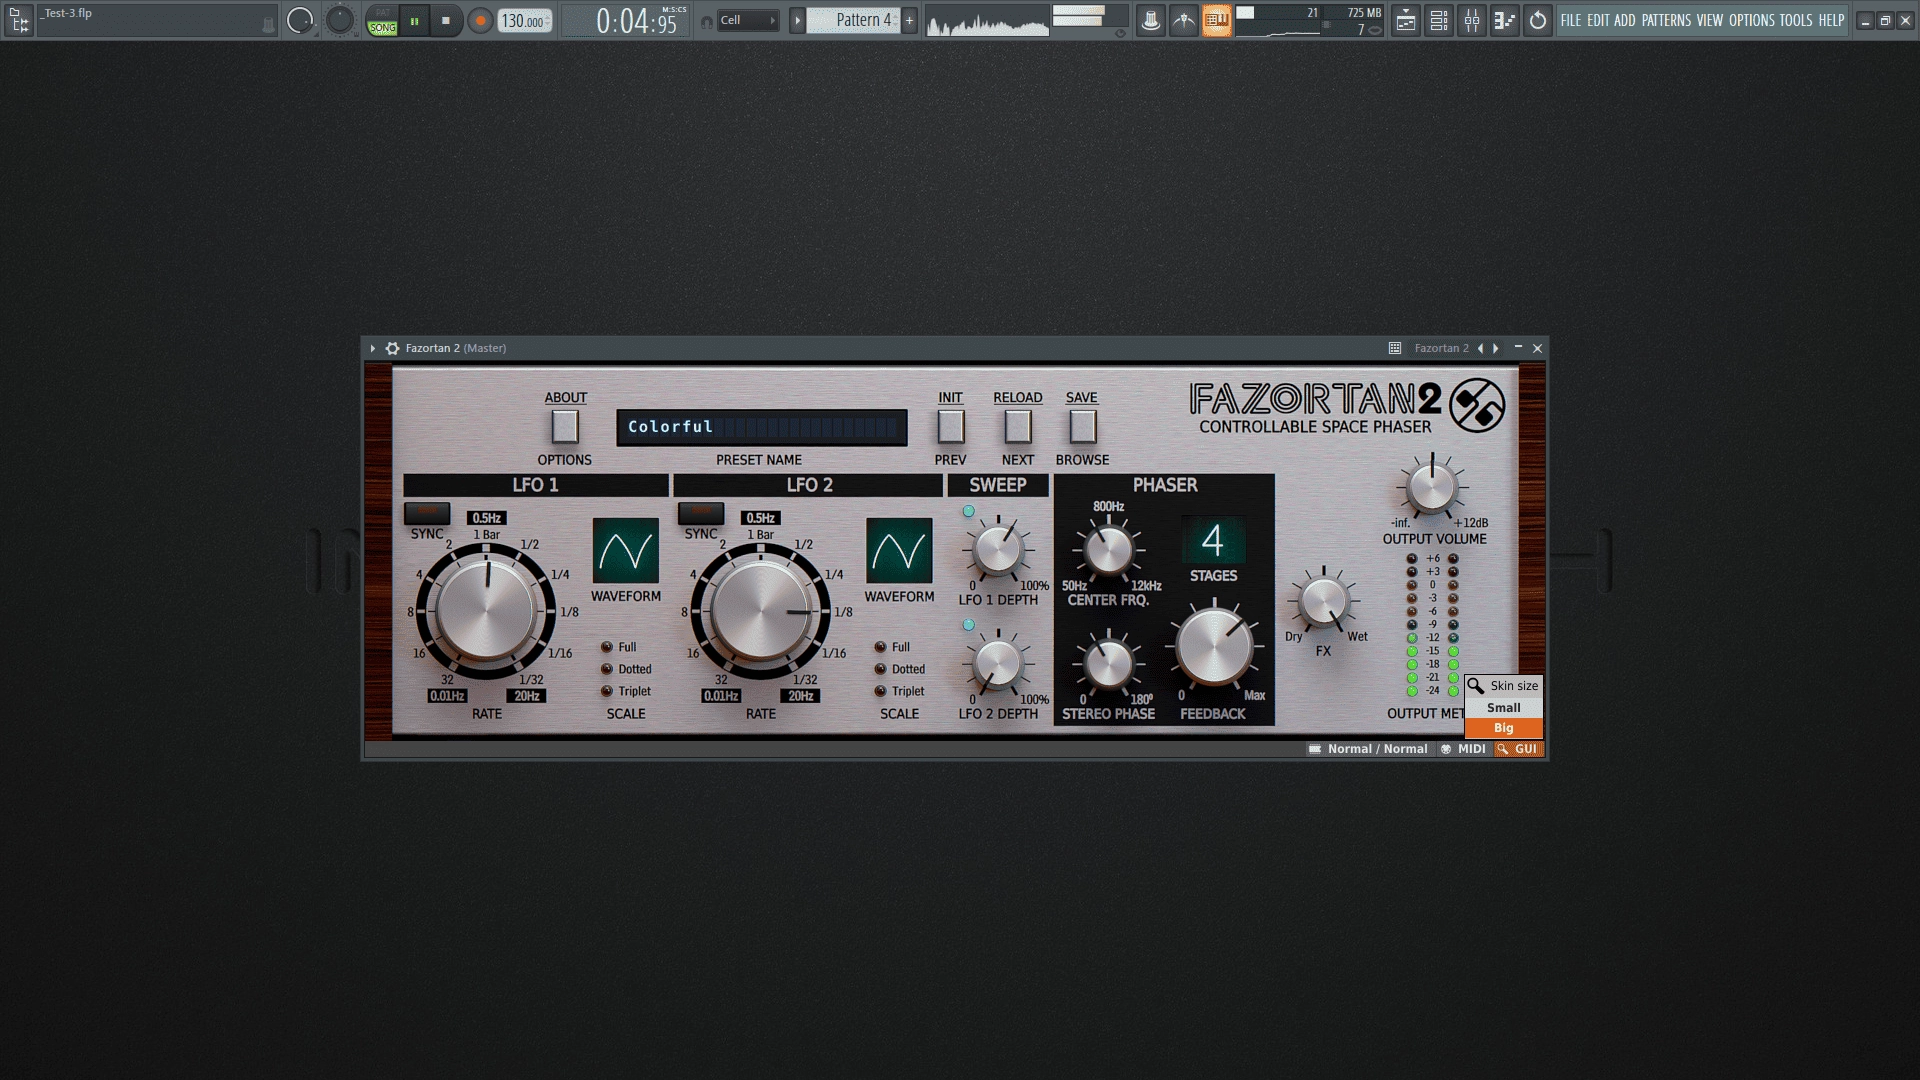Click the LFO 1 waveform display
The image size is (1920, 1080).
click(x=626, y=551)
